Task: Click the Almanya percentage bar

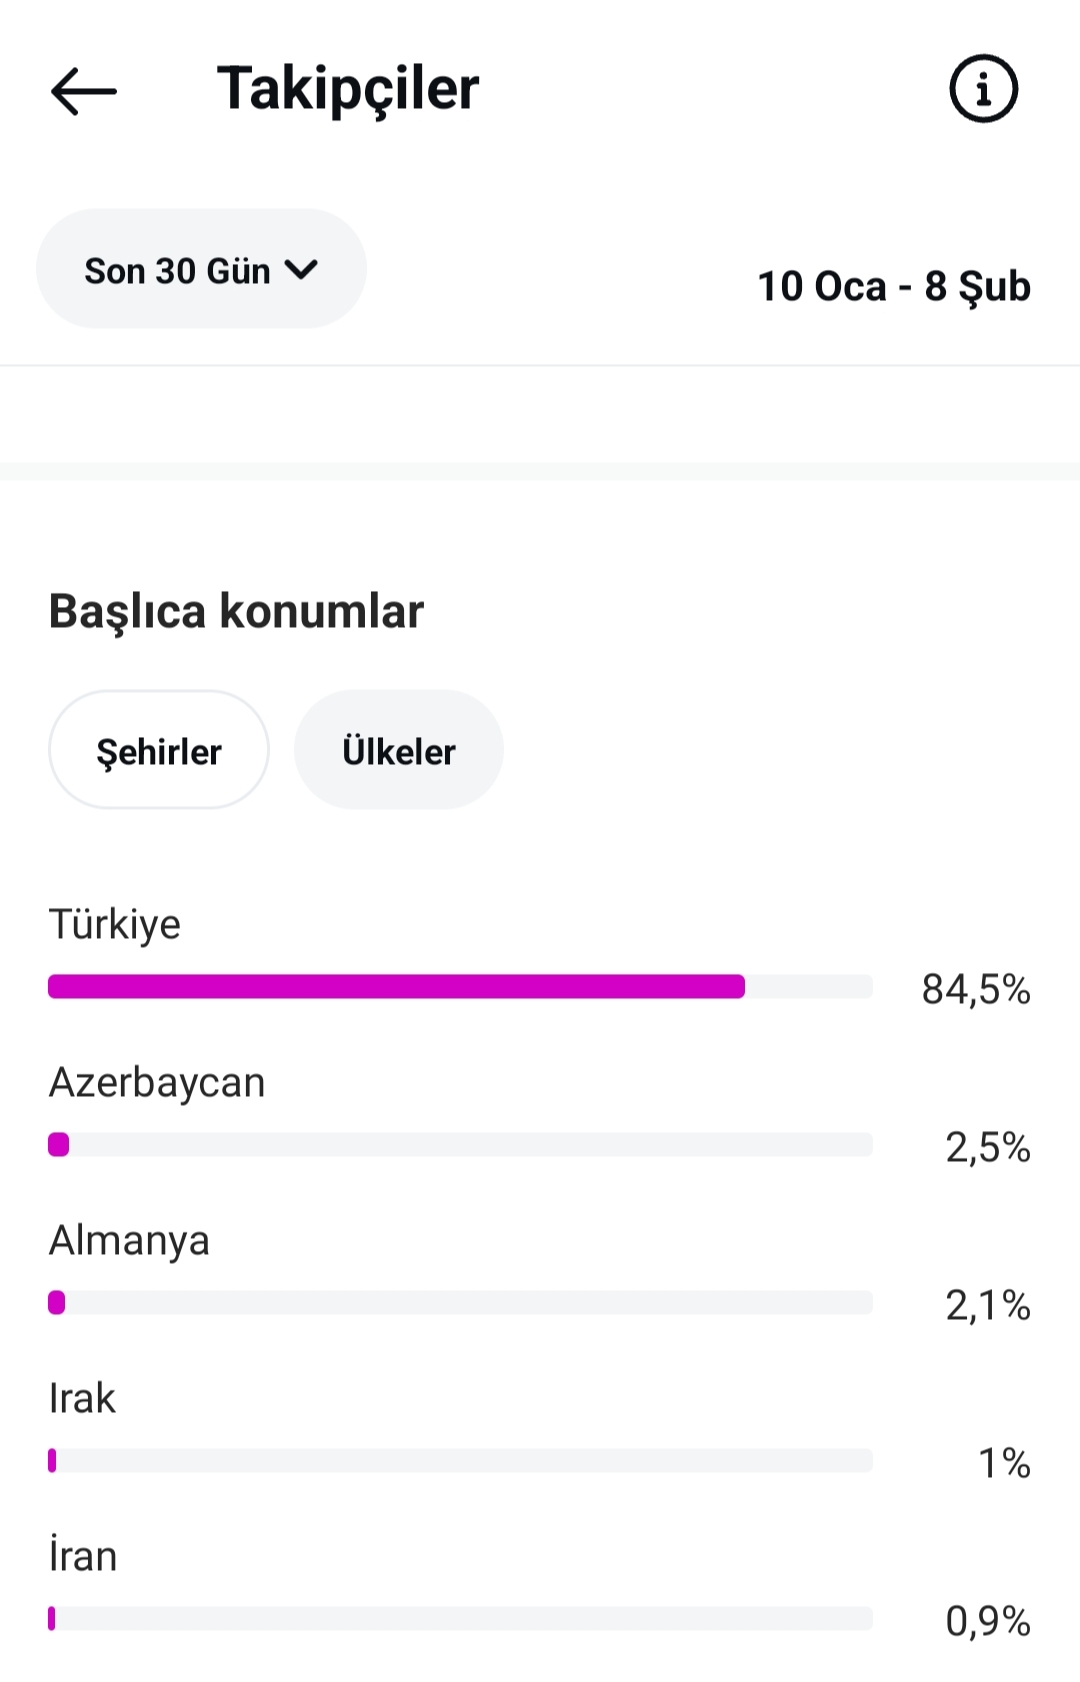Action: pyautogui.click(x=460, y=1303)
